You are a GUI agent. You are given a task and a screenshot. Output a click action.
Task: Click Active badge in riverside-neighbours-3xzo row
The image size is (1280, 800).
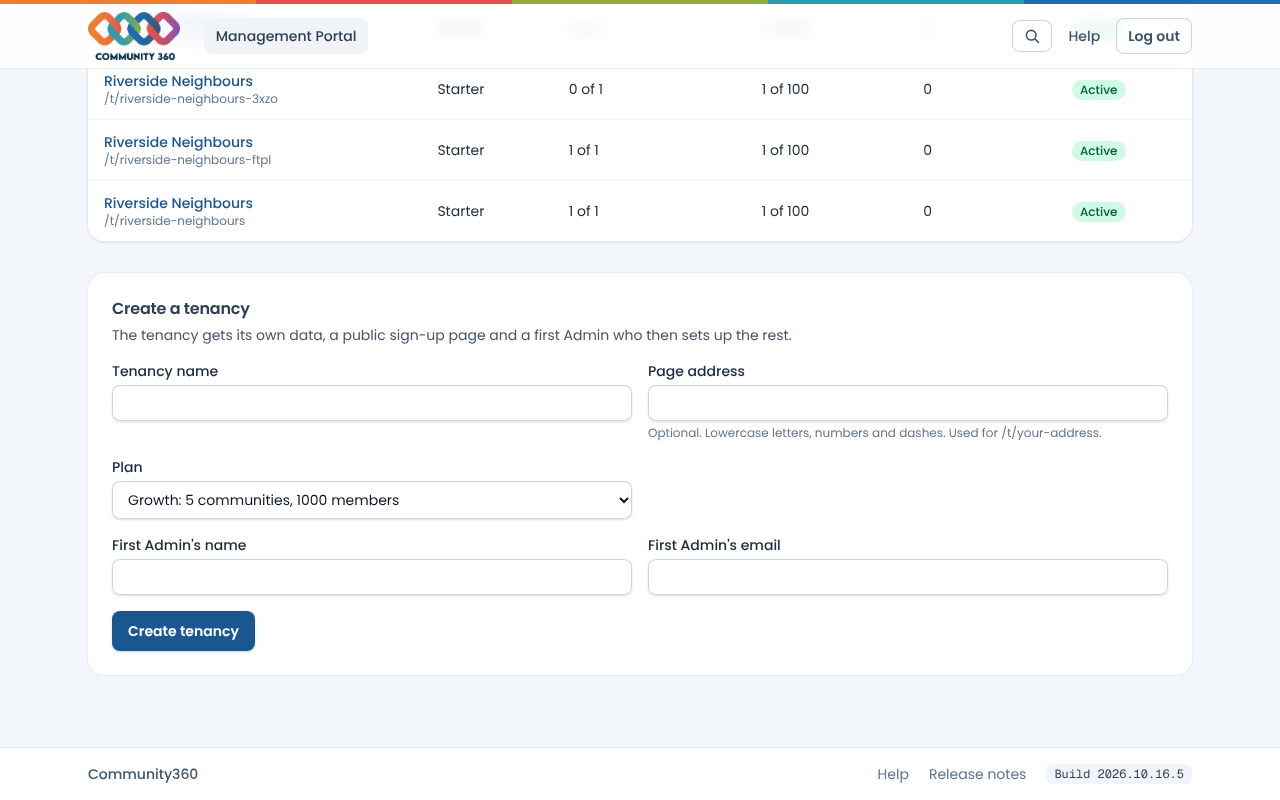tap(1099, 90)
